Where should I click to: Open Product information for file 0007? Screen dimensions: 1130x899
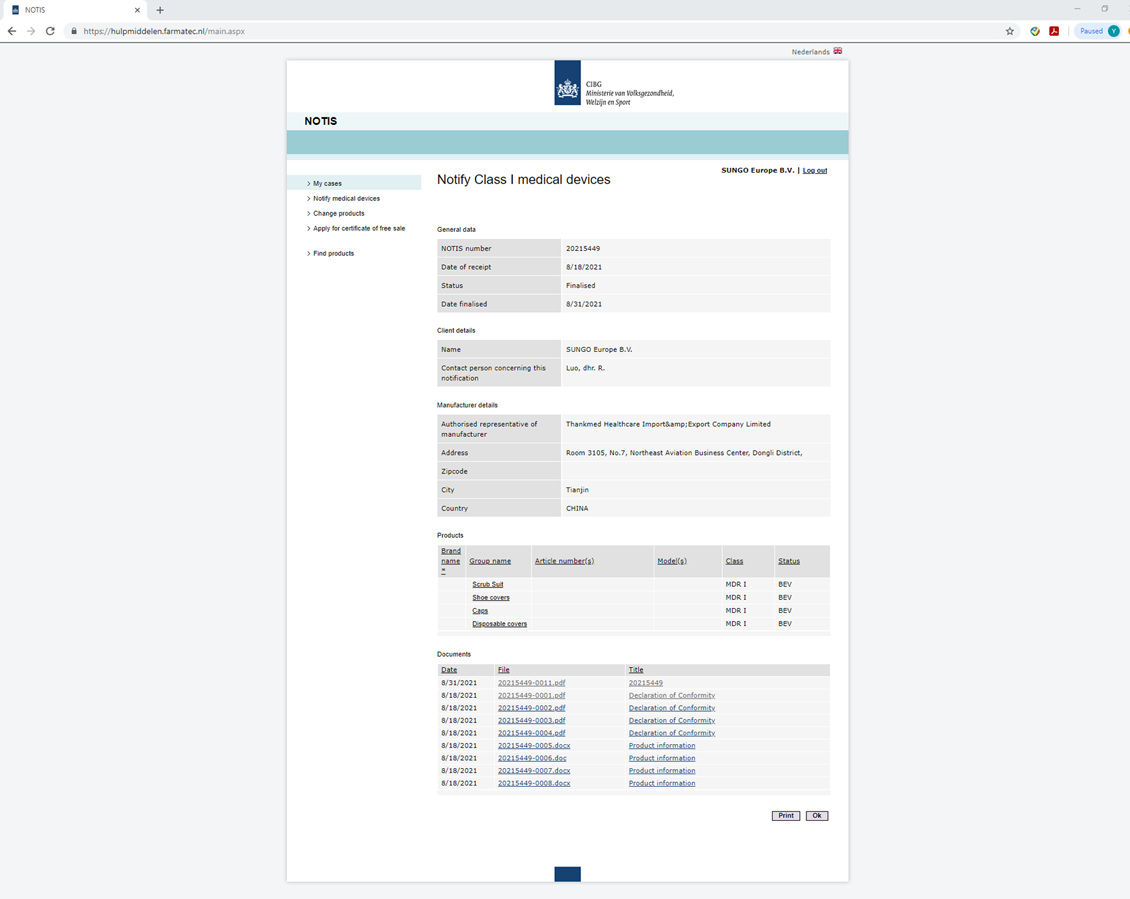(662, 771)
